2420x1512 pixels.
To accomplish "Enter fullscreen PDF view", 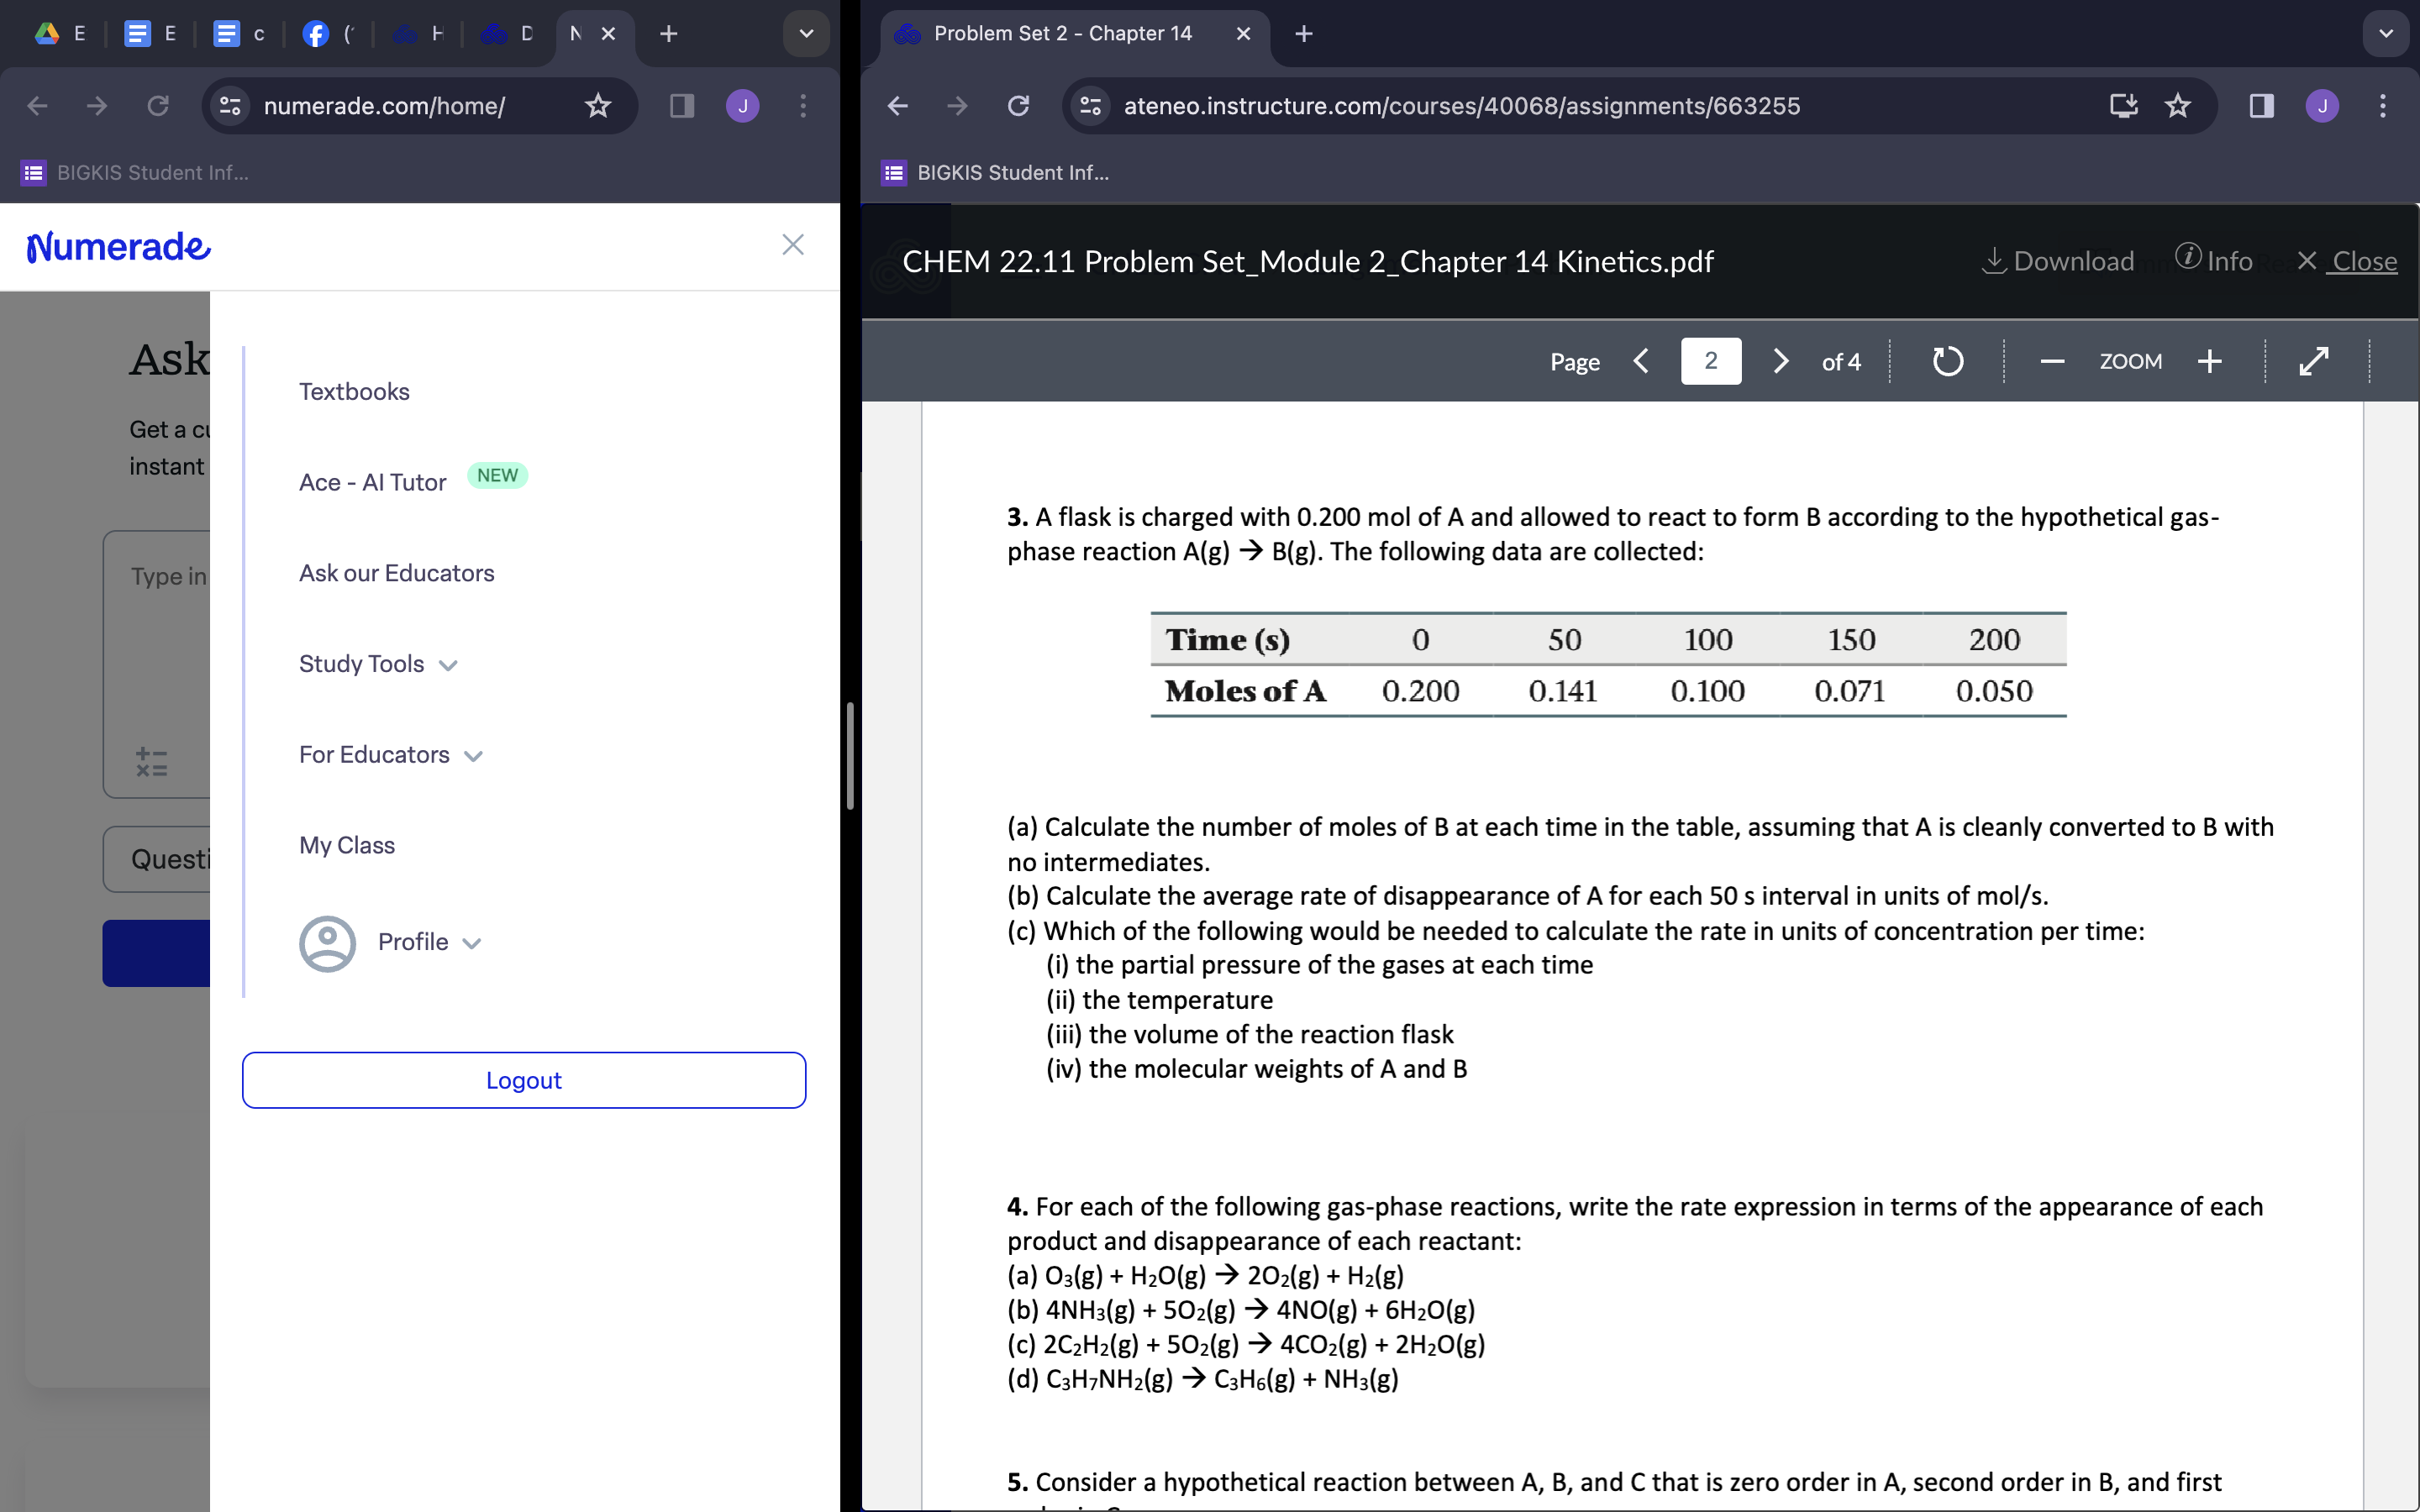I will coord(2313,361).
